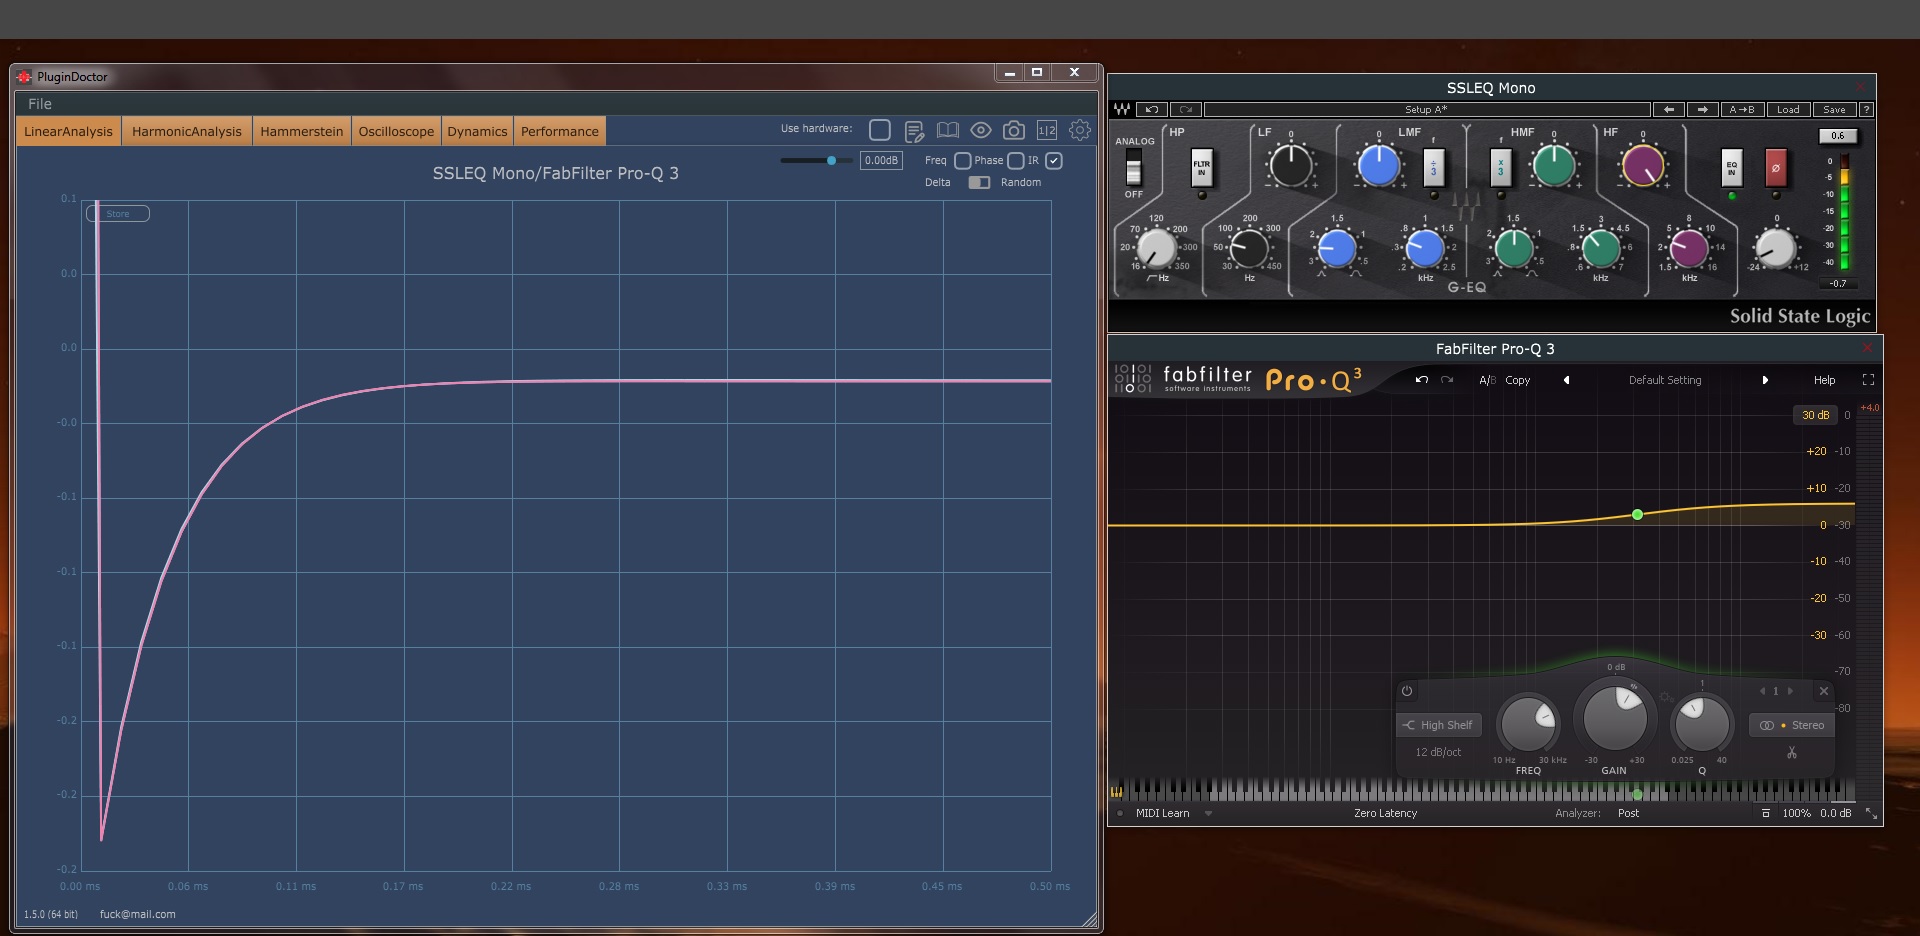Click the camera snapshot icon in PluginDoctor
Screen dimensions: 1920x936
(x=1013, y=130)
